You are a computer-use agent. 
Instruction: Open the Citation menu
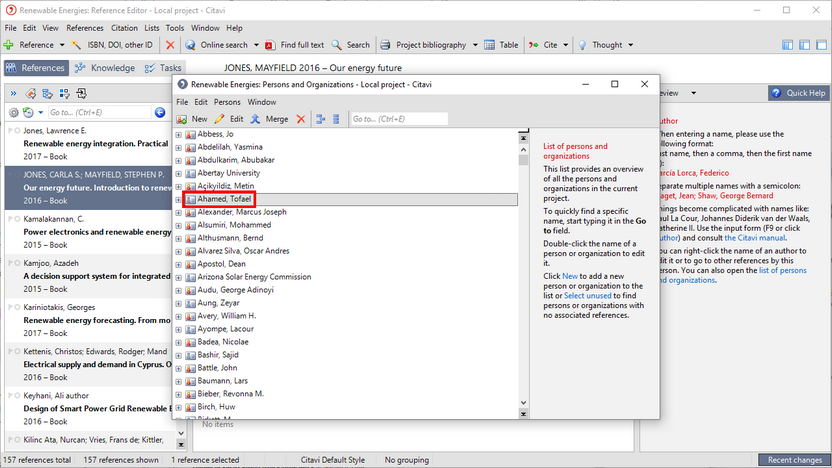(x=124, y=28)
